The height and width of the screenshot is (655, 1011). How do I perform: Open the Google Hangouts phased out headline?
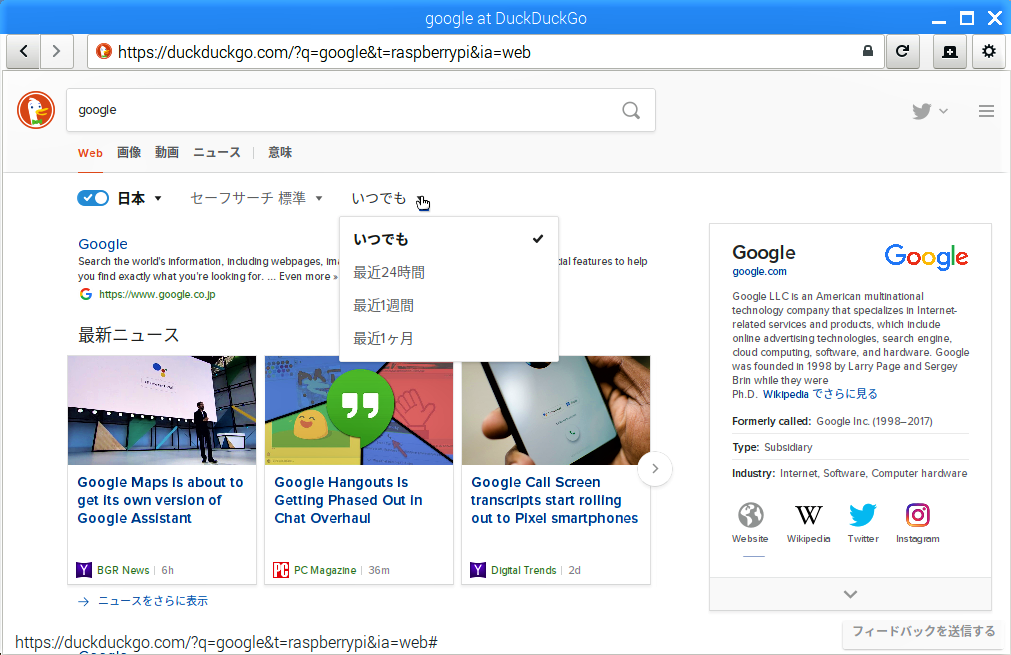pyautogui.click(x=349, y=500)
